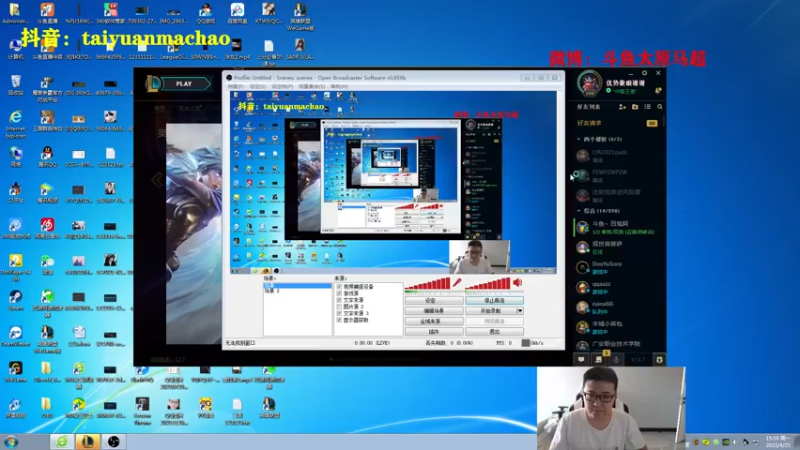Open League settings gear at the window top
The image size is (800, 450).
[644, 73]
